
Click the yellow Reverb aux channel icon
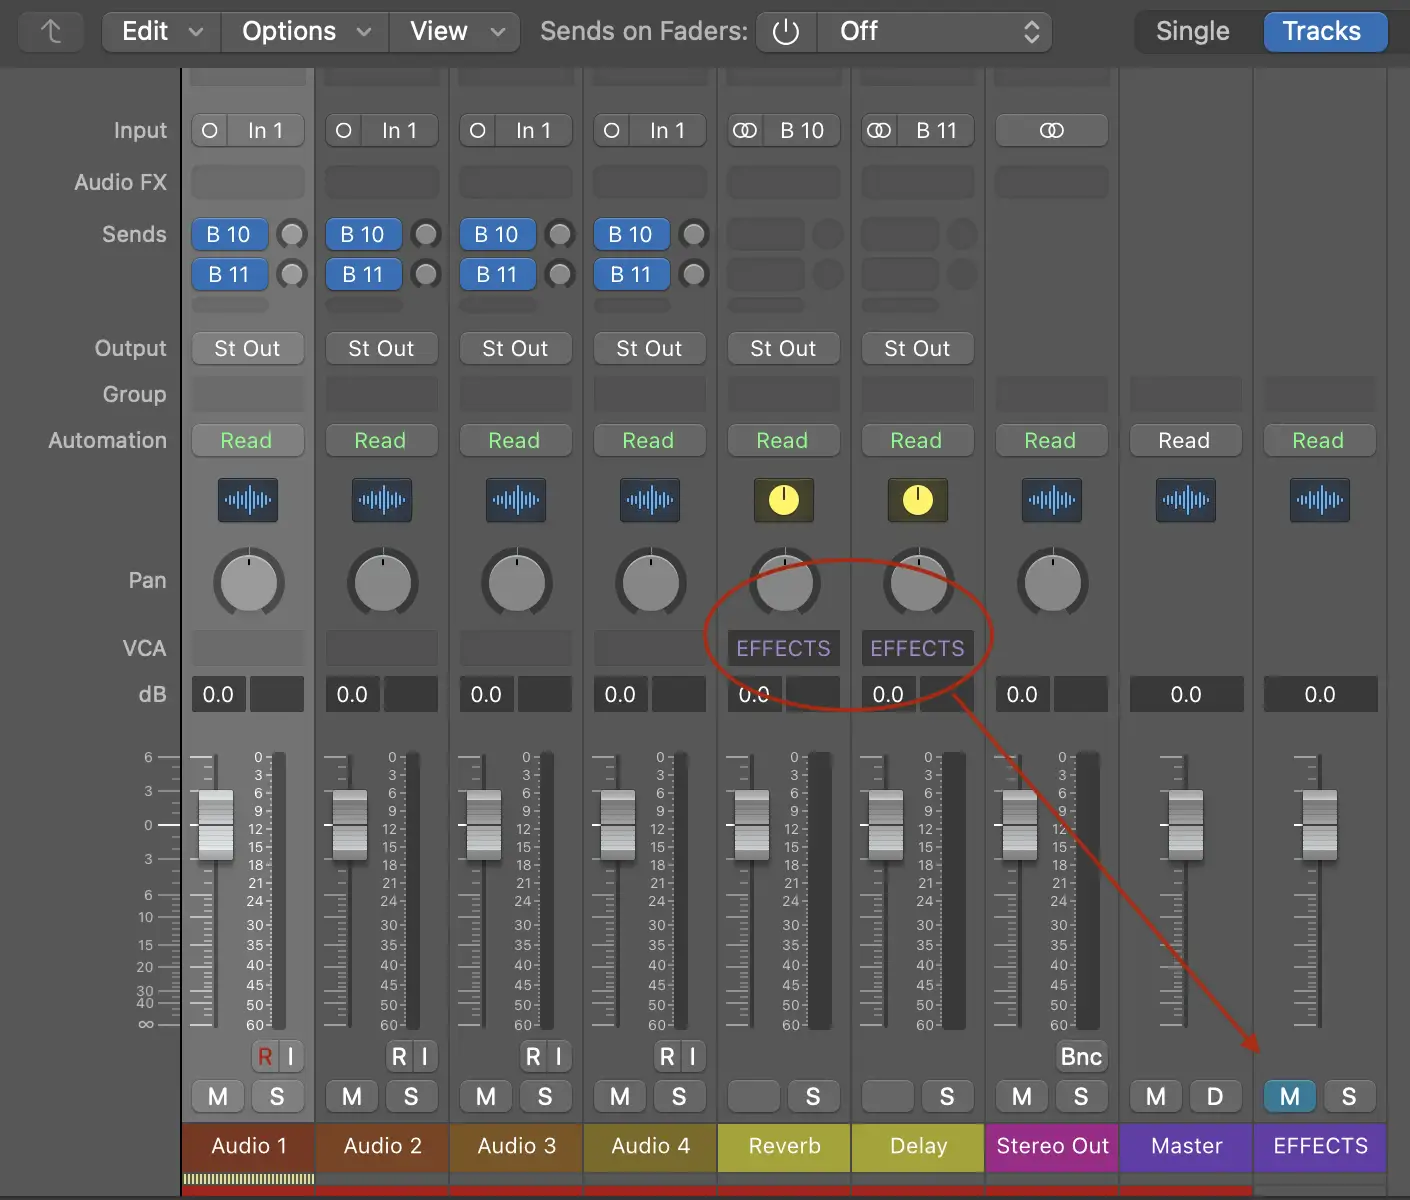[783, 500]
